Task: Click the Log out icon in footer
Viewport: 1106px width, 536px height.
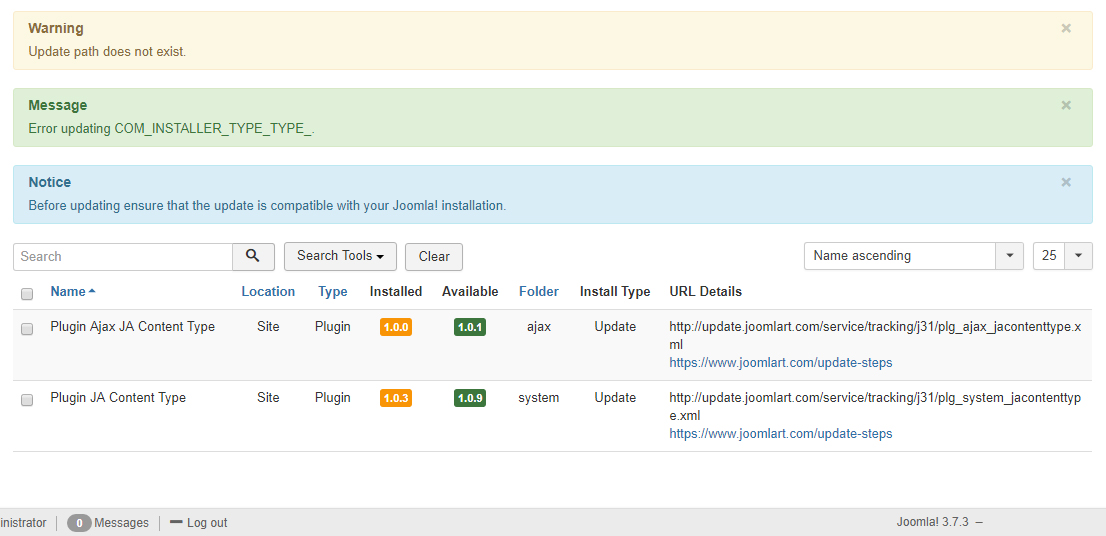Action: 176,522
